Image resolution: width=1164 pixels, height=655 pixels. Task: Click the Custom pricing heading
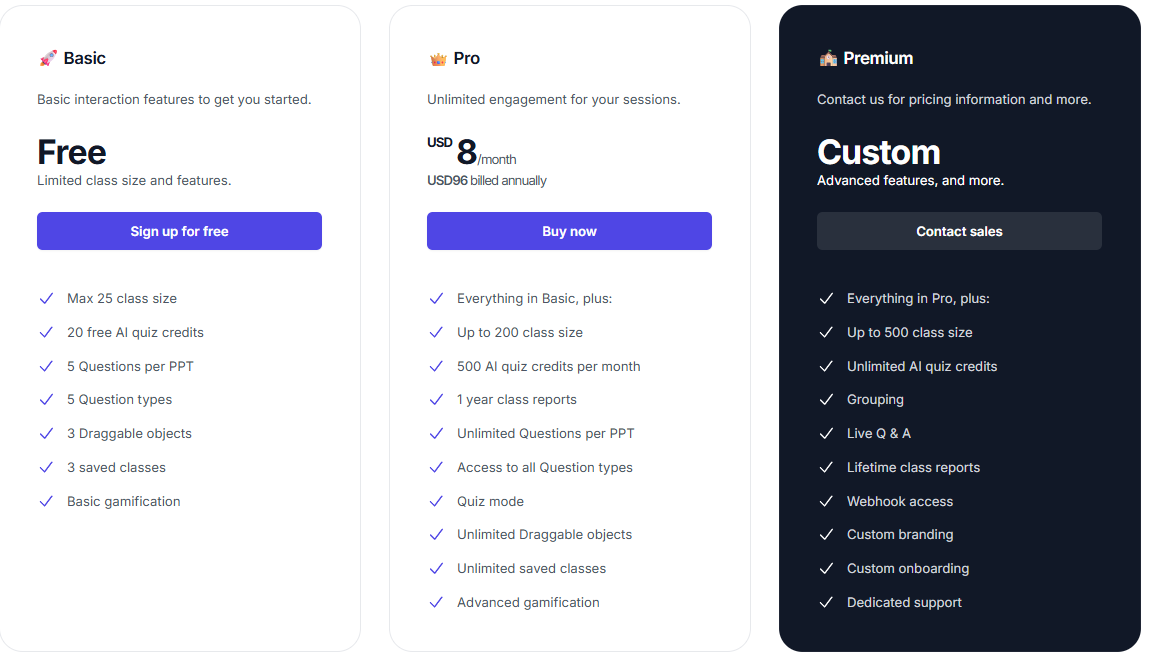click(x=879, y=152)
